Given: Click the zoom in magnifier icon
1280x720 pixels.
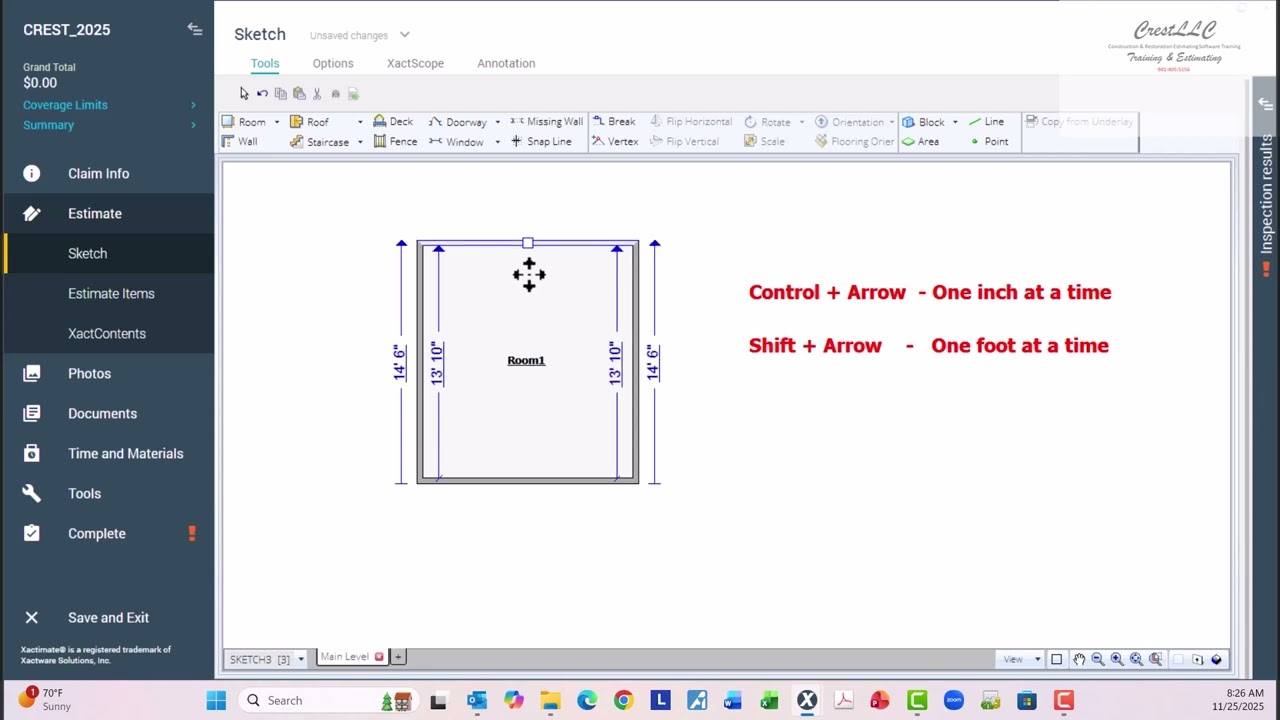Looking at the screenshot, I should [1117, 659].
